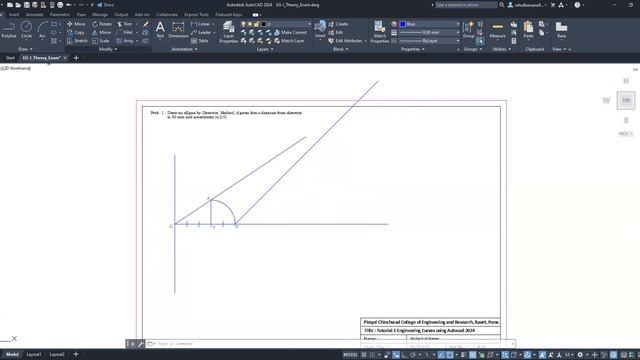Switch to the Layout1 tab
Image resolution: width=640 pixels, height=360 pixels.
34,354
